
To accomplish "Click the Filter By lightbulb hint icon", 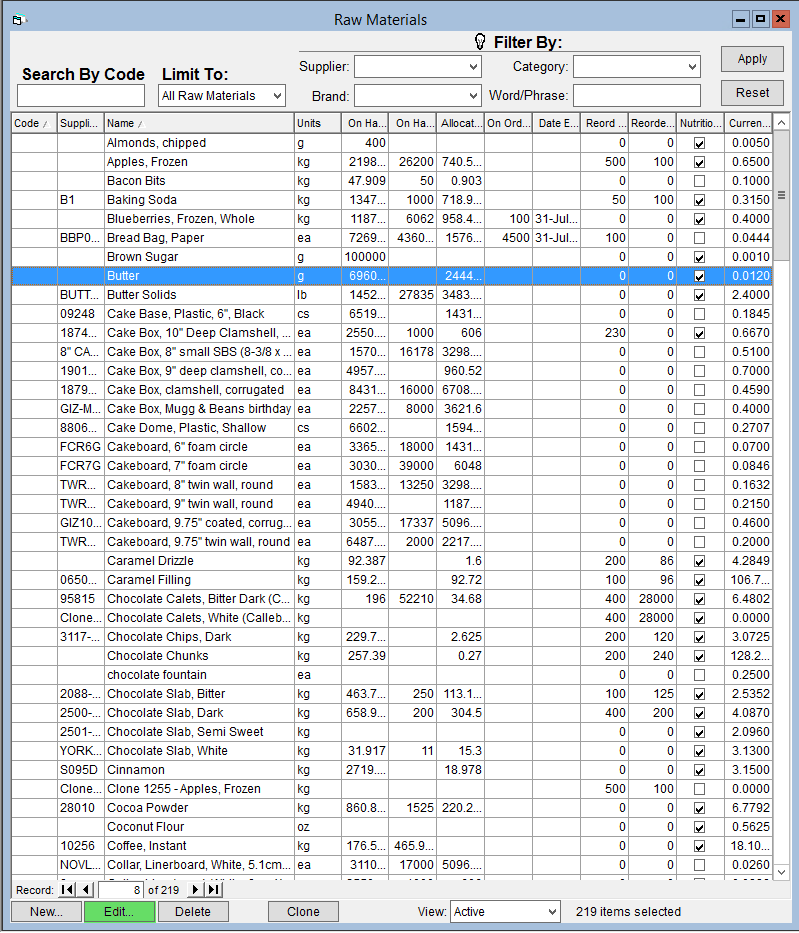I will 480,42.
